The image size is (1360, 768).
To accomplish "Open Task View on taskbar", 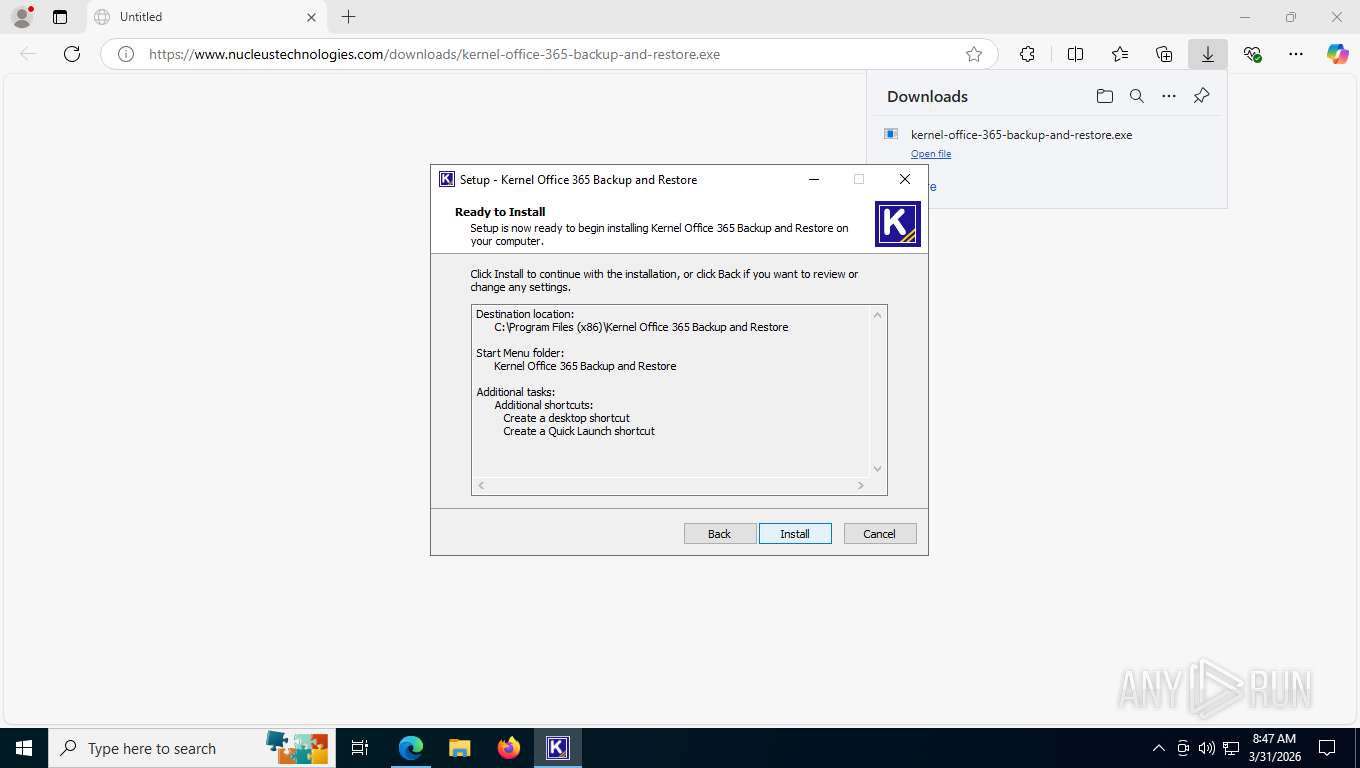I will click(x=360, y=748).
